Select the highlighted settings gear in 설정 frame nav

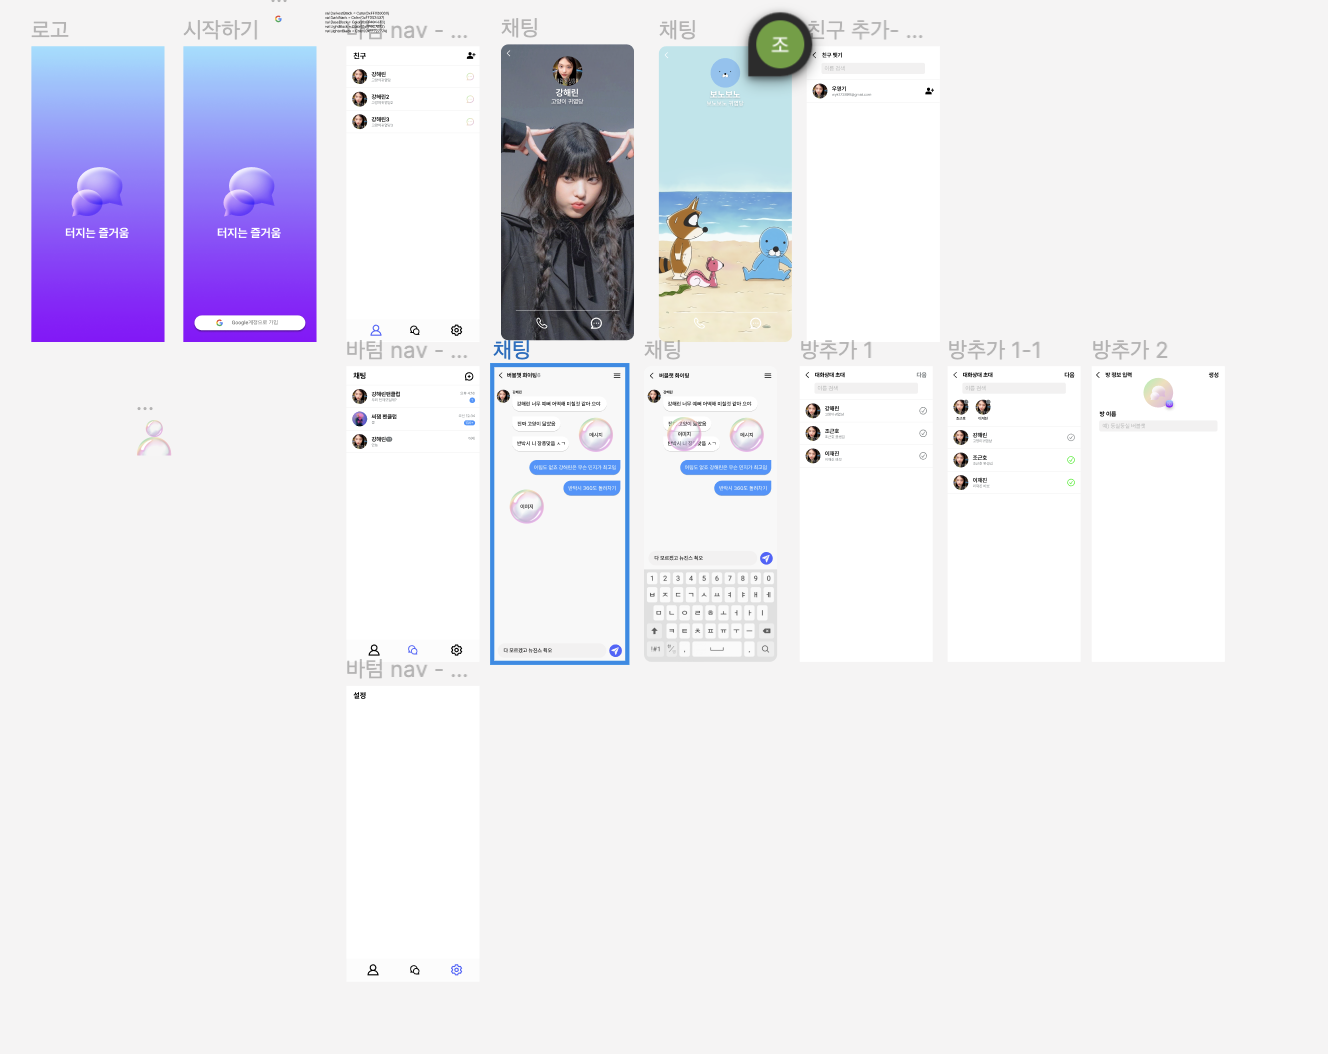tap(456, 970)
